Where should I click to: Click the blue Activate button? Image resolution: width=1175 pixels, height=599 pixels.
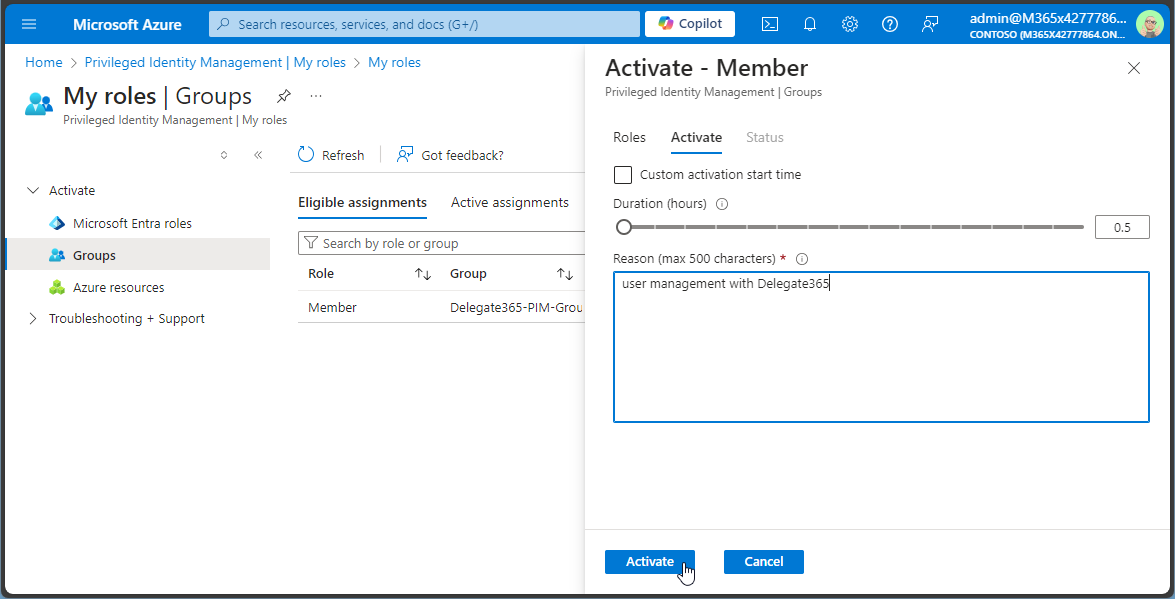pos(649,562)
